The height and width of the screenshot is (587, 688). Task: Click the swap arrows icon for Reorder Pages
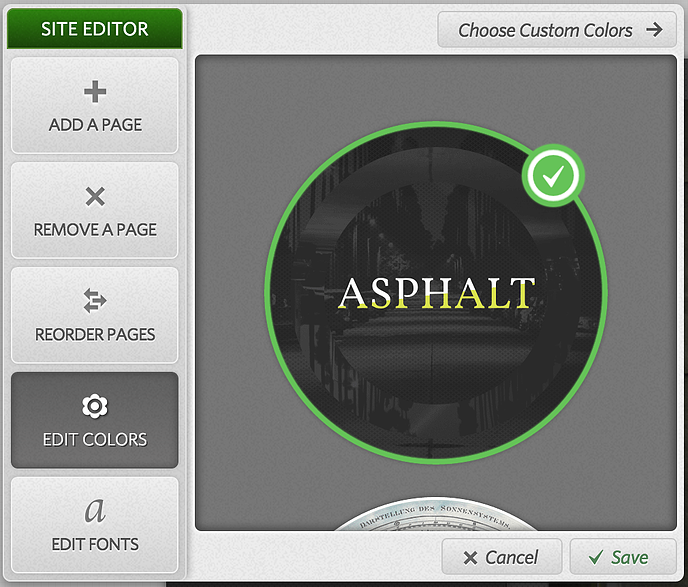pos(95,301)
